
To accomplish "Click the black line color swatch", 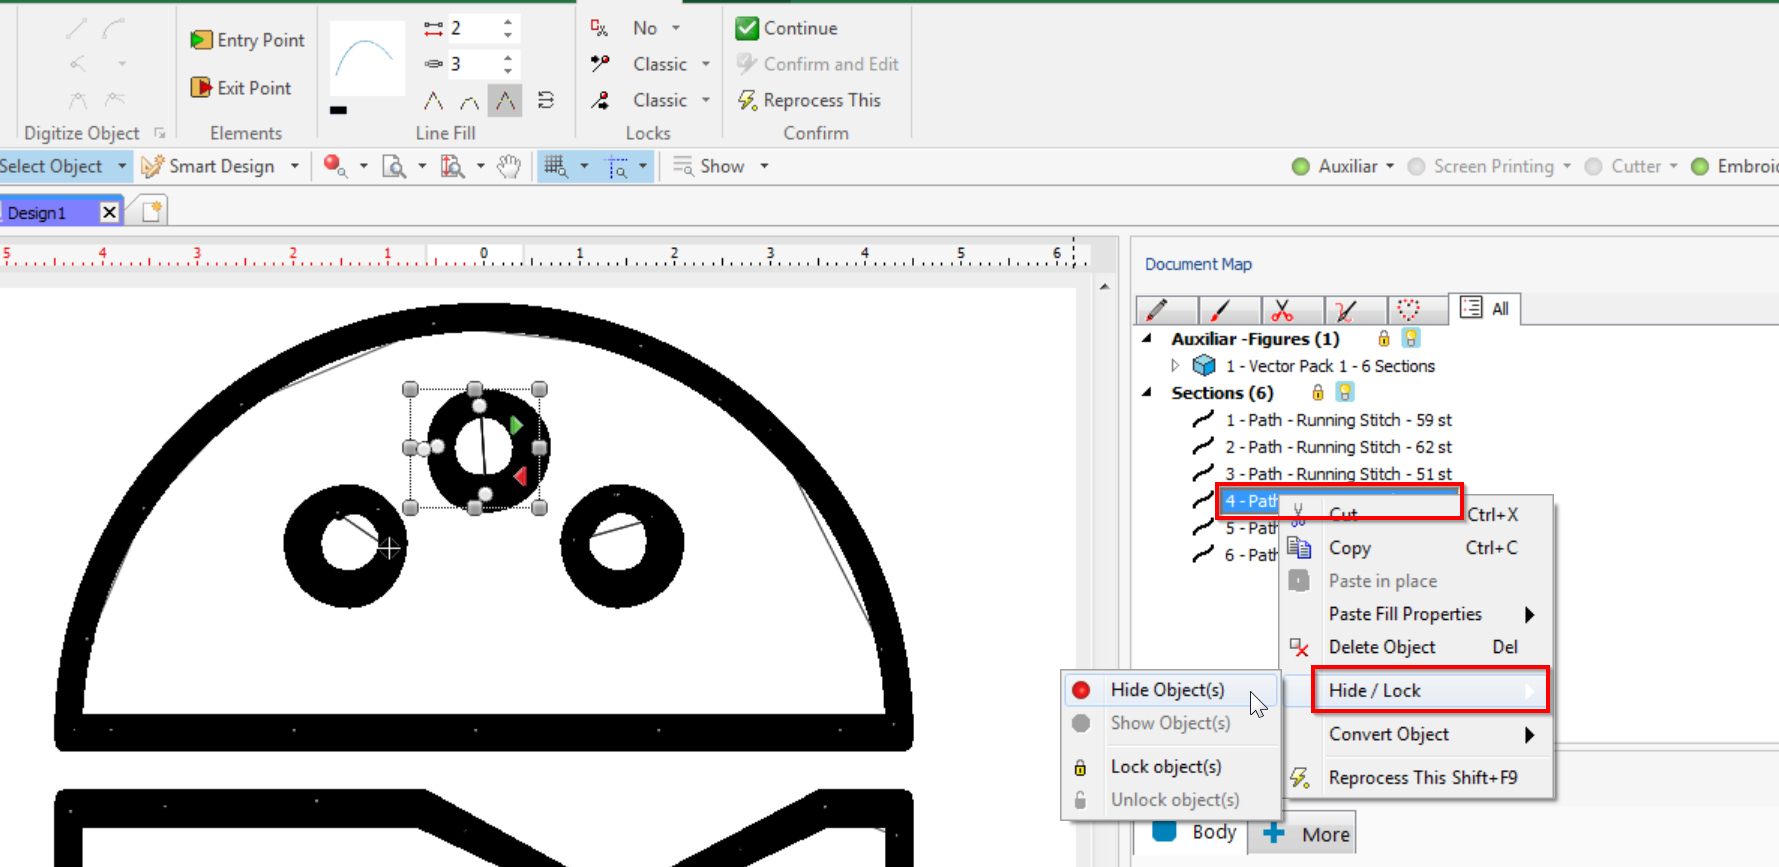I will [338, 110].
